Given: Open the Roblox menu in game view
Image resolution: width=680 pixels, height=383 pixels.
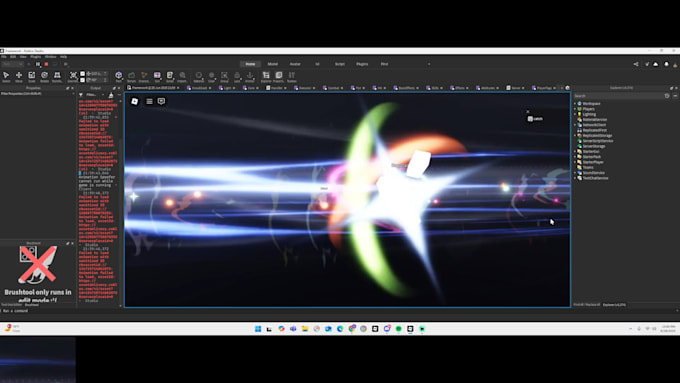Looking at the screenshot, I should click(x=135, y=101).
